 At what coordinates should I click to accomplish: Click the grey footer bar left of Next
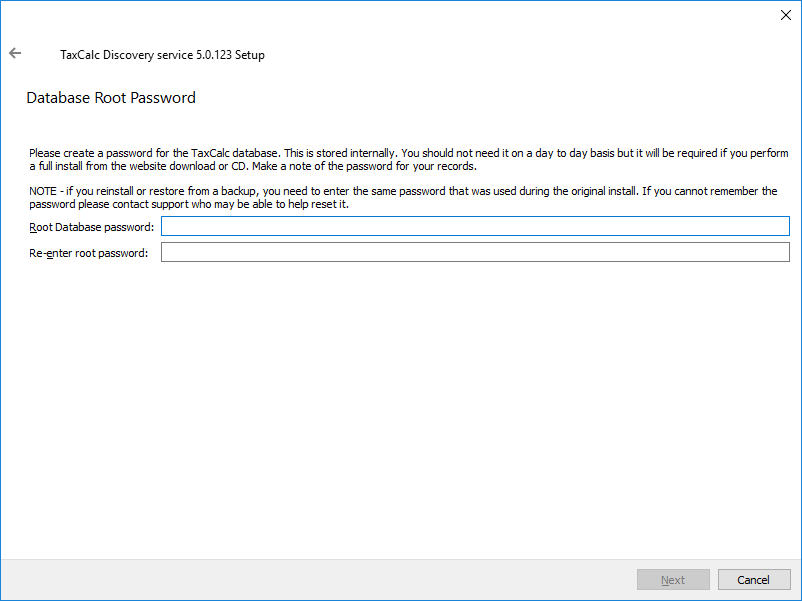[300, 580]
